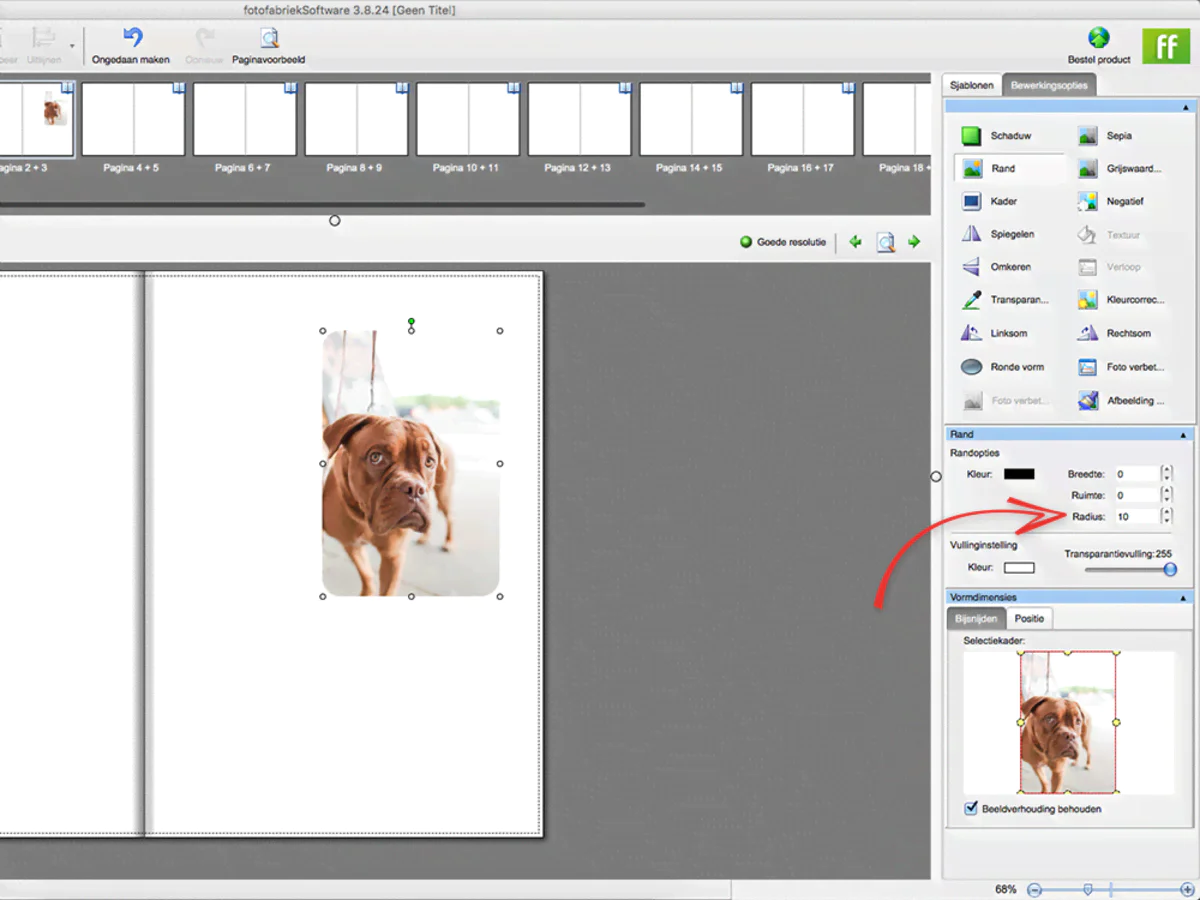This screenshot has width=1200, height=900.
Task: Open the black Kleur border swatch
Action: point(1019,474)
